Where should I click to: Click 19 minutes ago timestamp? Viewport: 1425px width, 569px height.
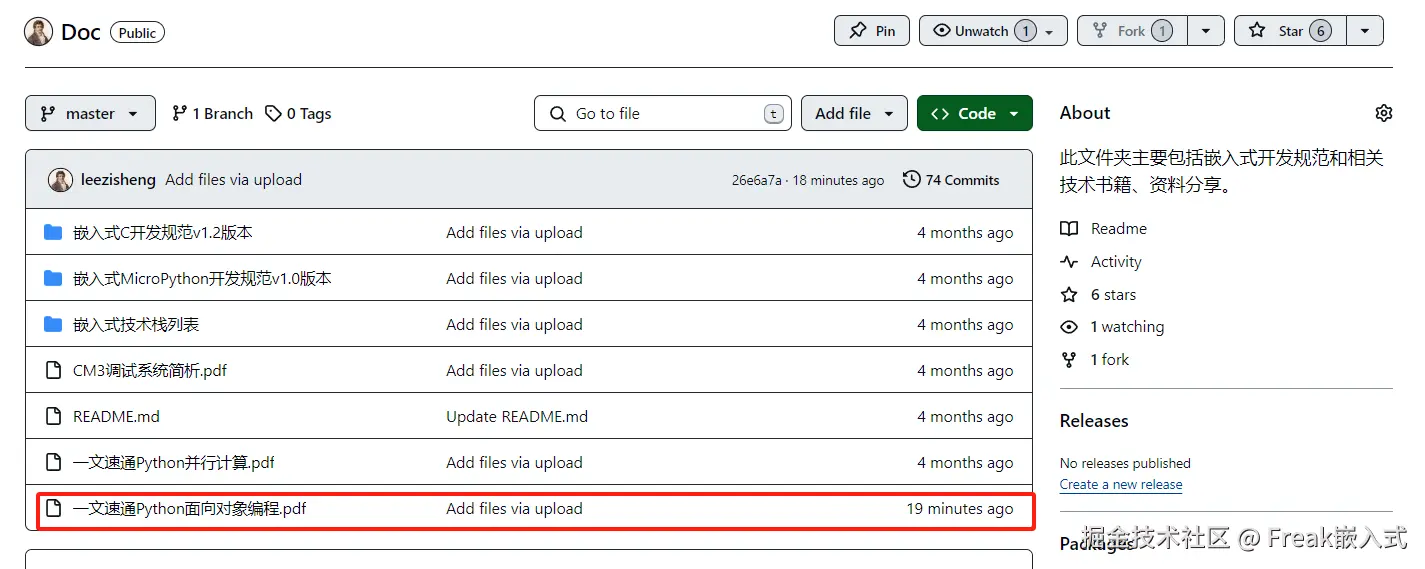point(960,509)
